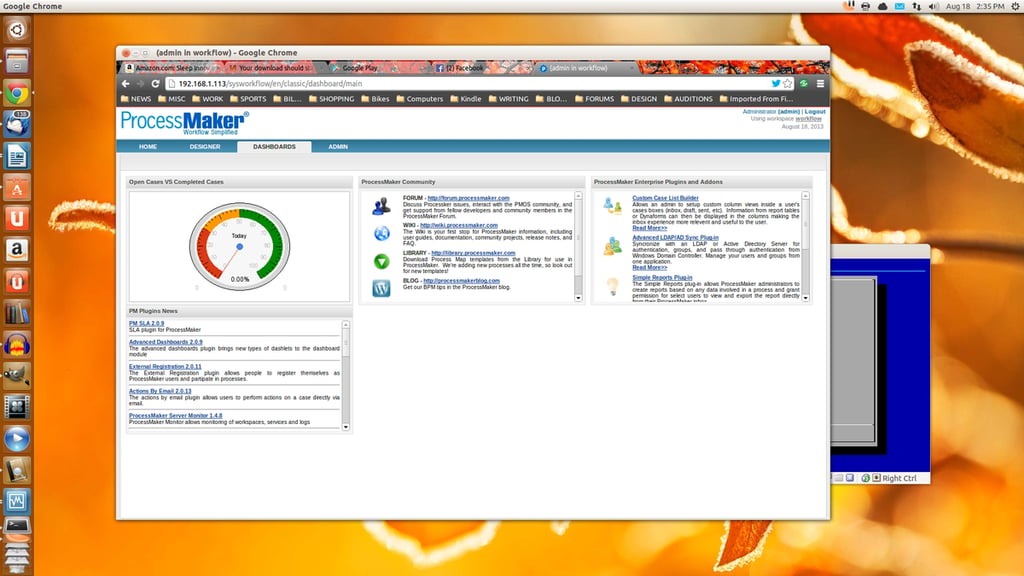Open the PM SLA 2.0.9 link
The height and width of the screenshot is (576, 1024).
pos(146,323)
